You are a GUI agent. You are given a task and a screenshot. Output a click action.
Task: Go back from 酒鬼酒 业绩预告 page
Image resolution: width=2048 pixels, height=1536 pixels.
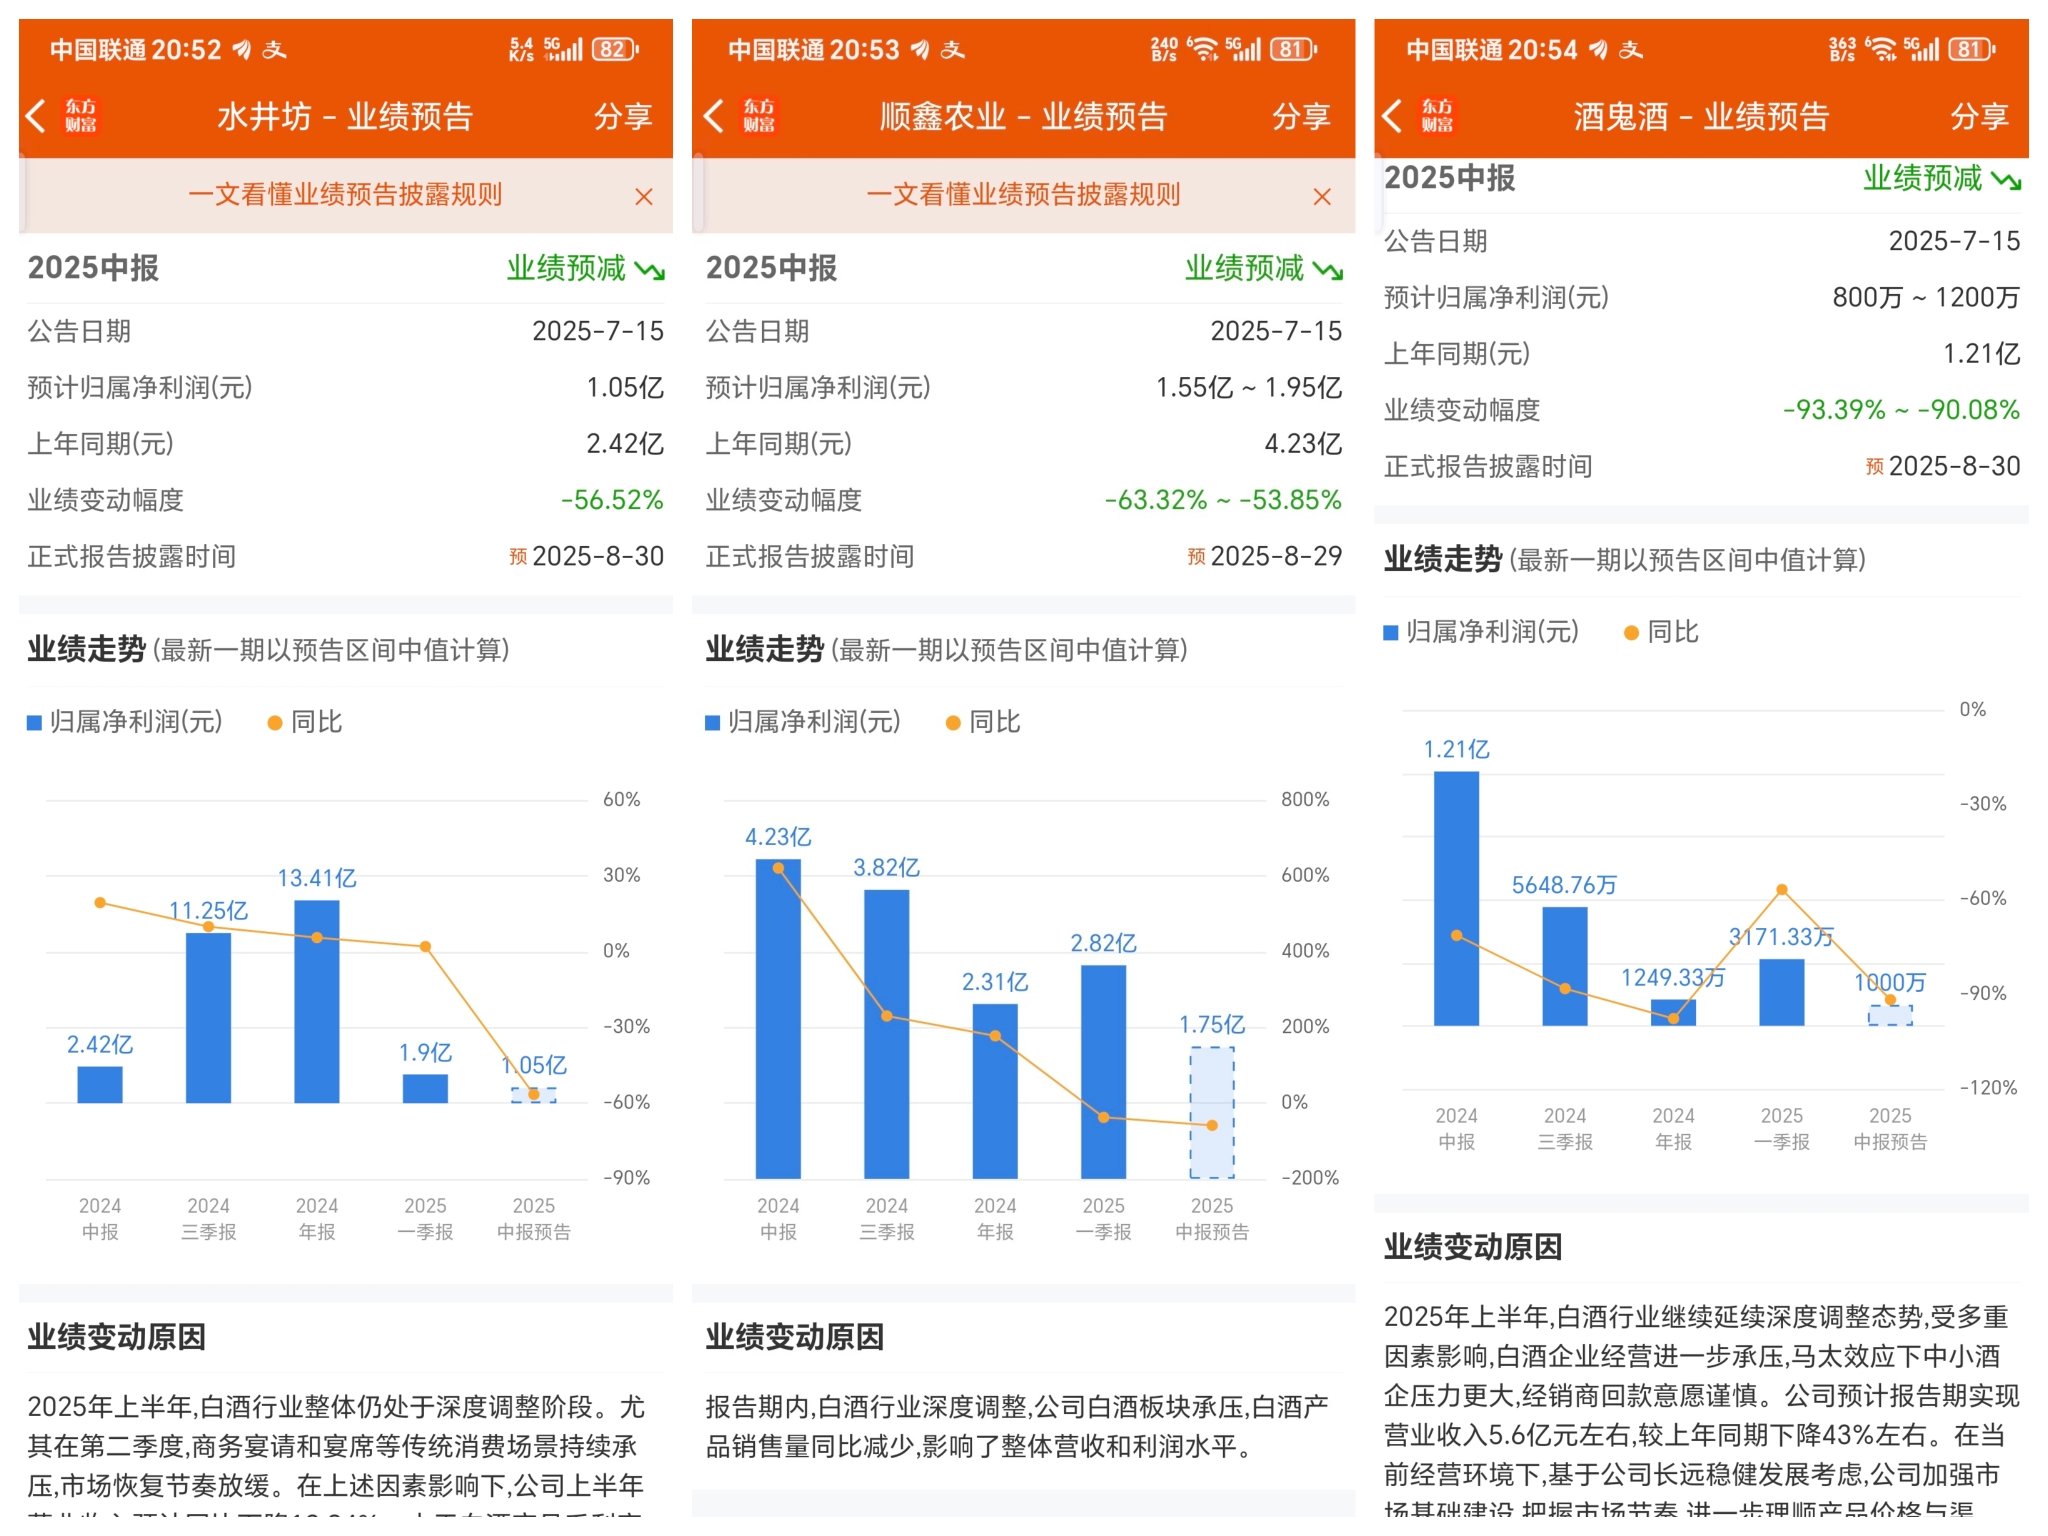(1392, 116)
